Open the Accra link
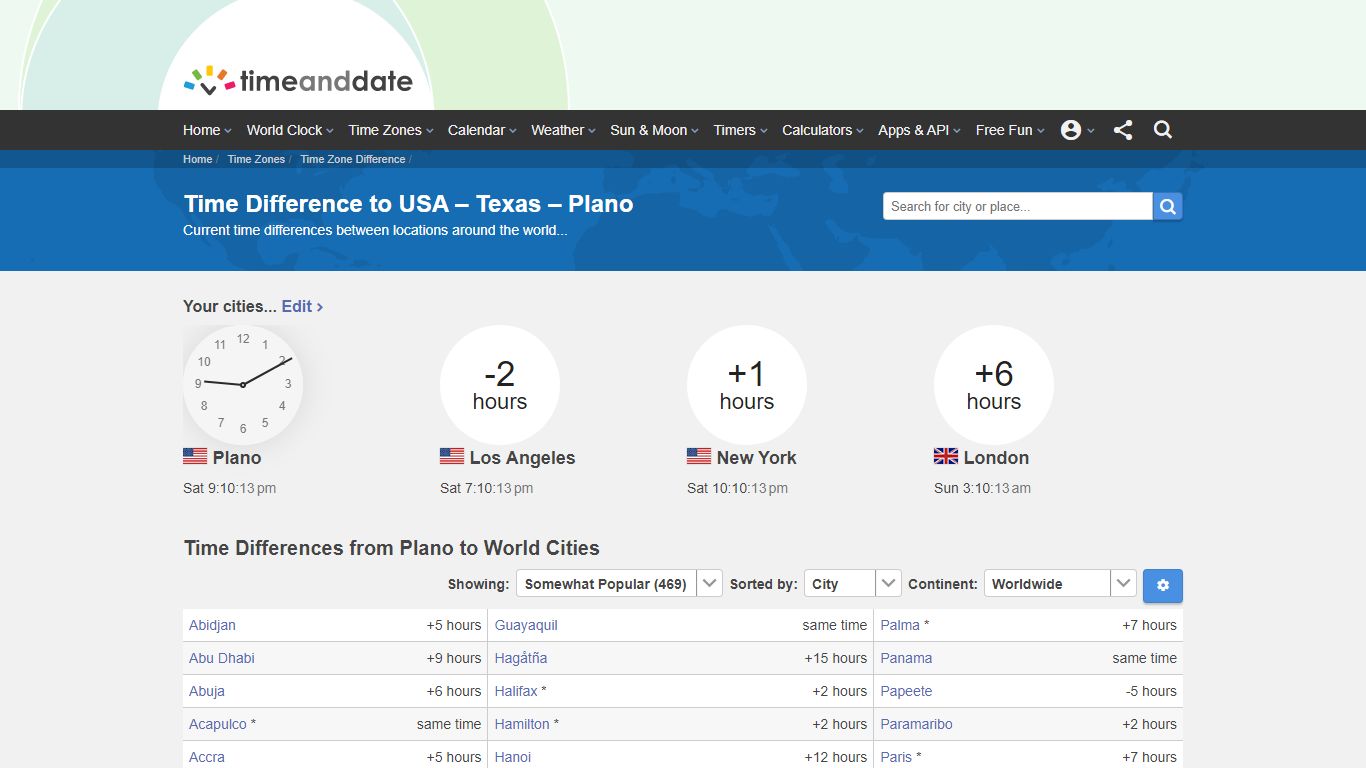 click(207, 757)
